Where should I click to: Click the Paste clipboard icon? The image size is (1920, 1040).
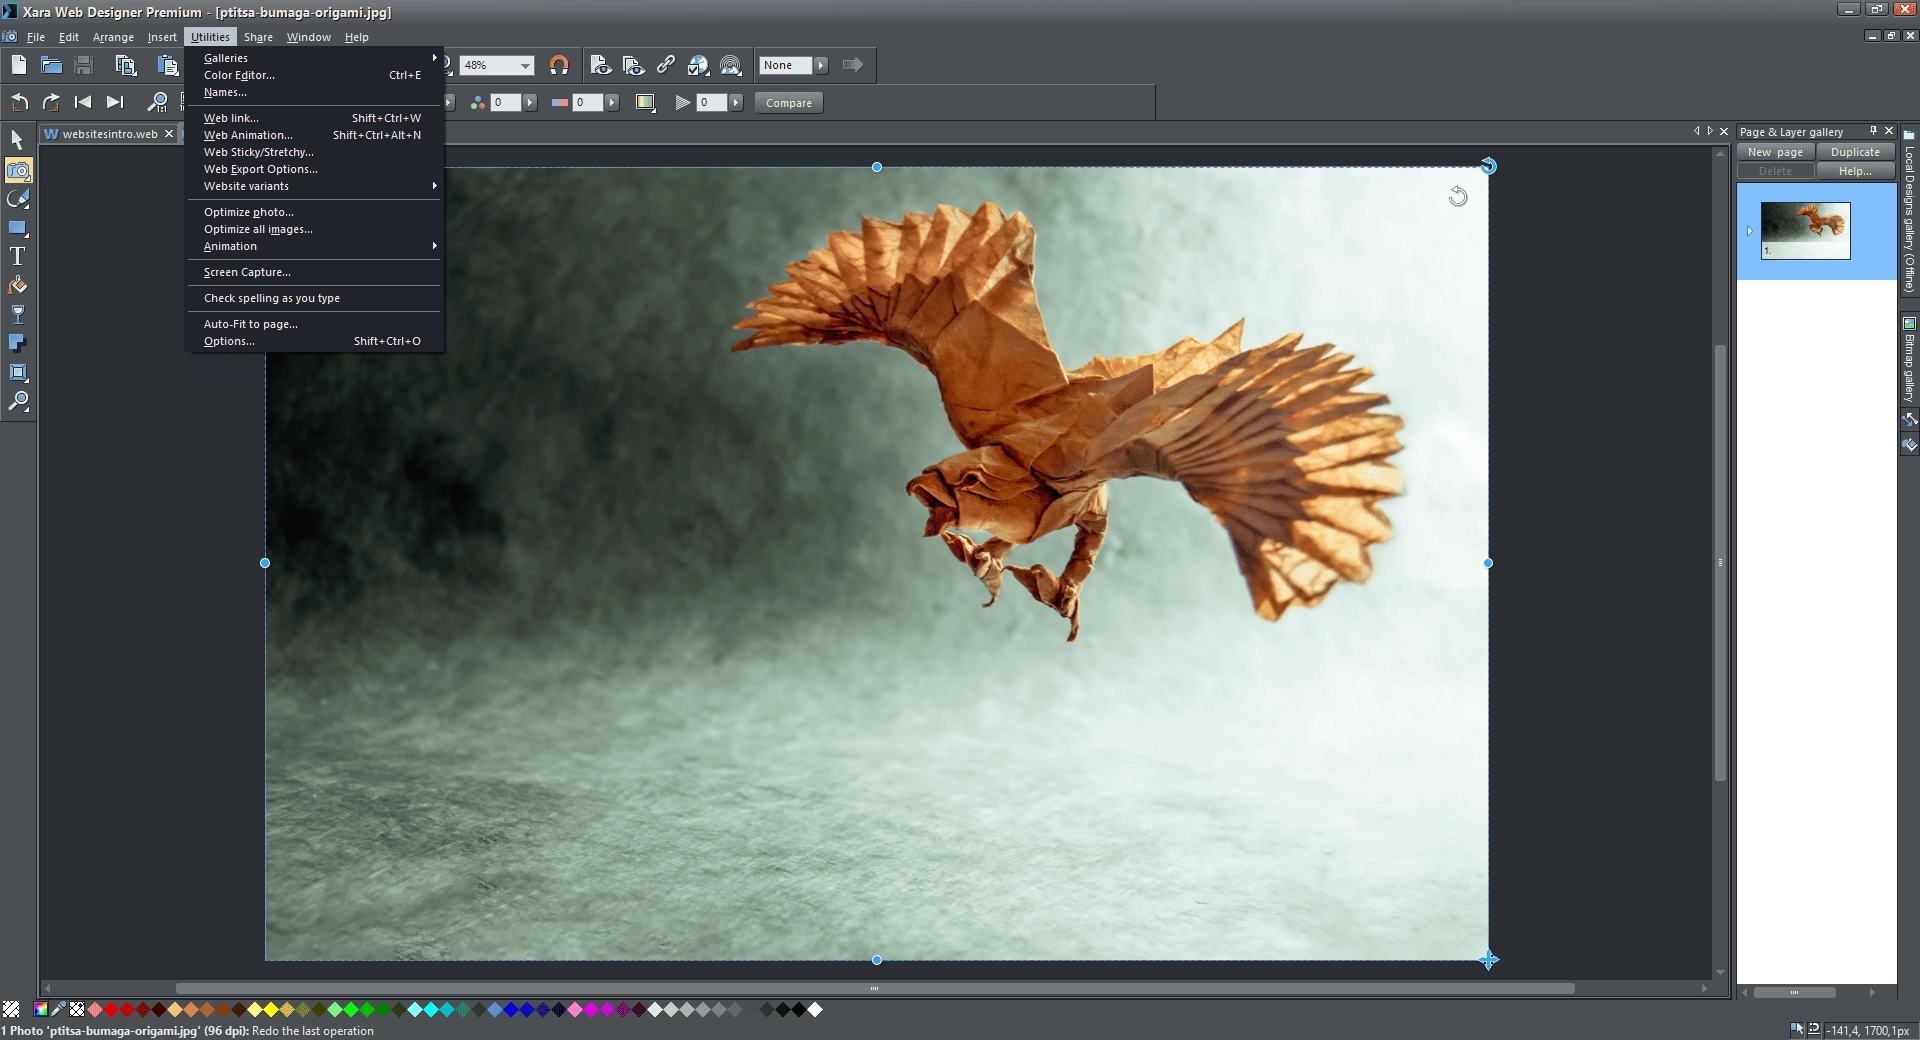(166, 65)
